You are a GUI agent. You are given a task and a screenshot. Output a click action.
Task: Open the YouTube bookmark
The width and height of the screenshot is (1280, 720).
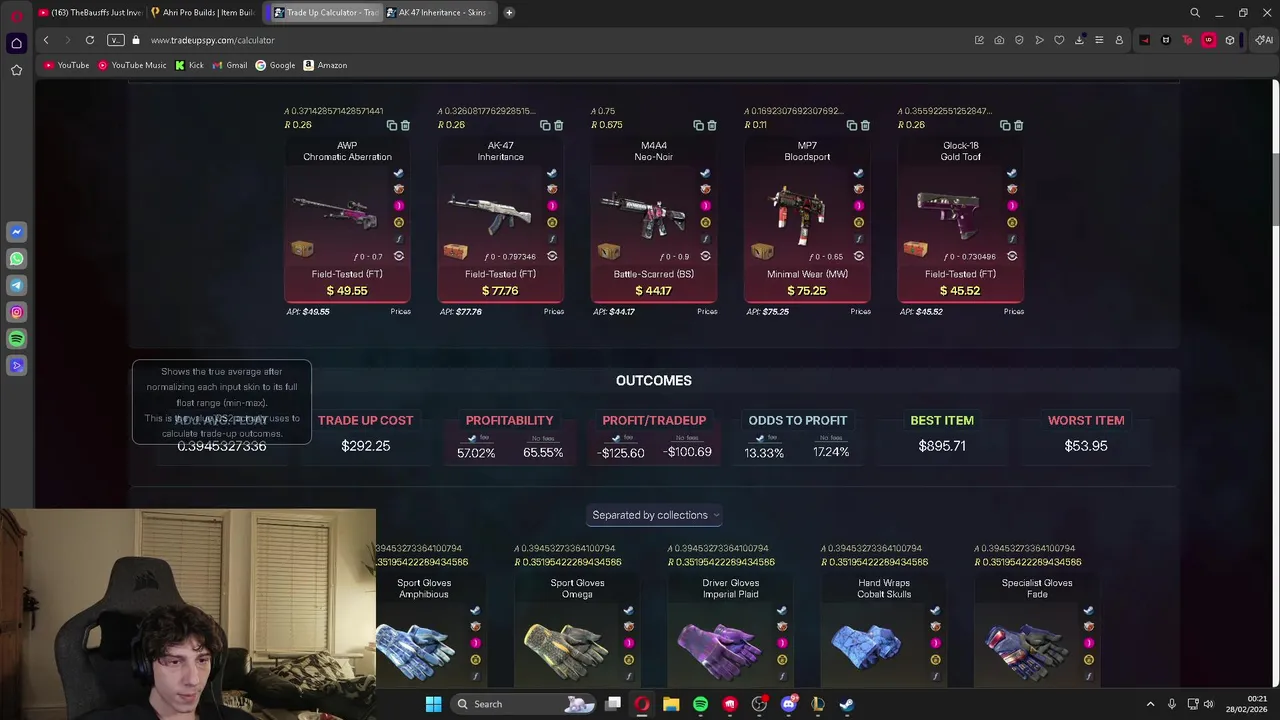click(x=67, y=65)
